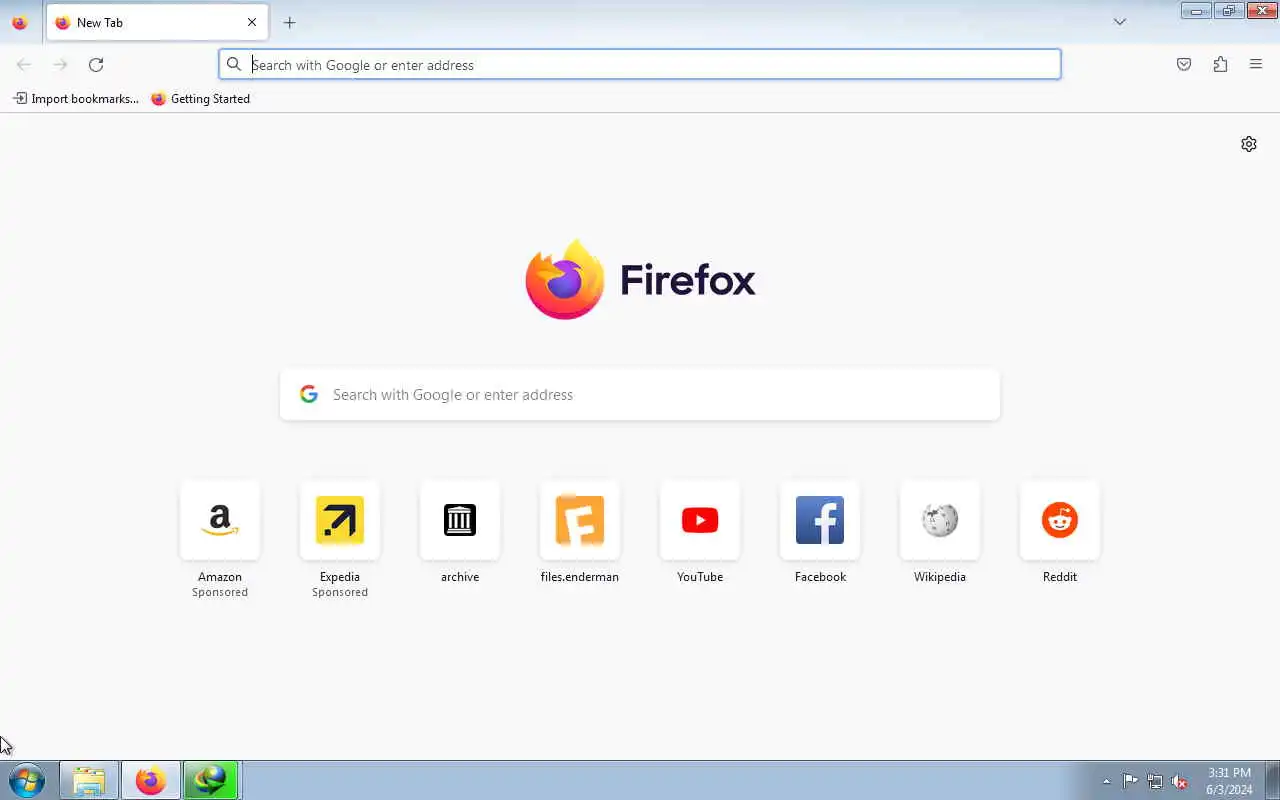Screen dimensions: 1280x800
Task: Open Getting Started bookmark
Action: click(200, 99)
